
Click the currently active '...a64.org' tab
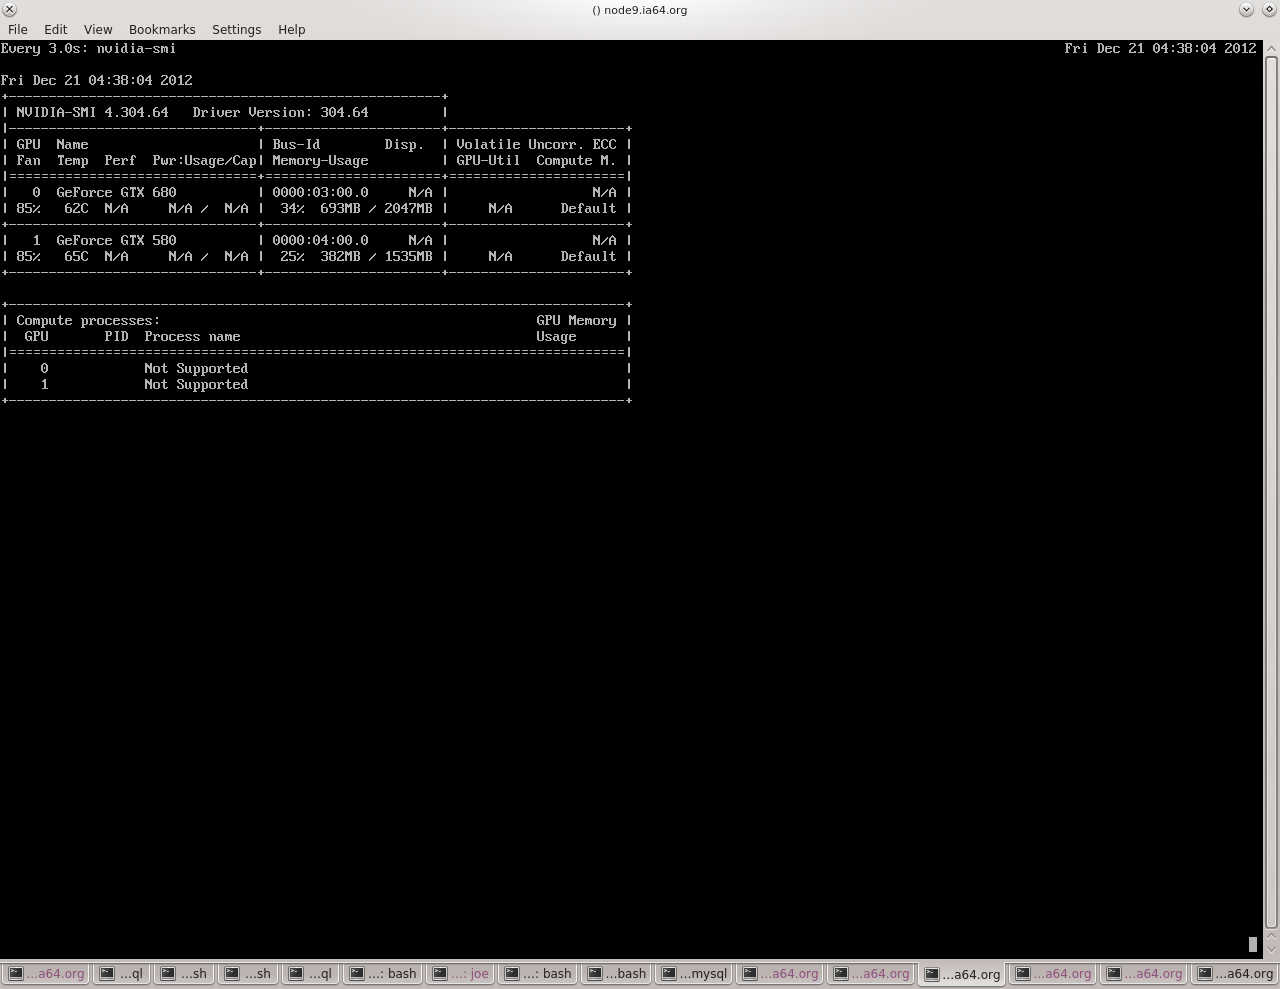point(962,973)
